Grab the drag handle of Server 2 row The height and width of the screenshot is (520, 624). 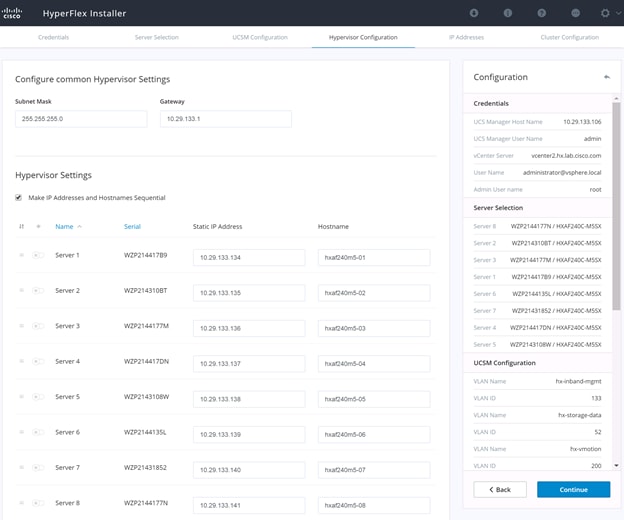pos(21,290)
